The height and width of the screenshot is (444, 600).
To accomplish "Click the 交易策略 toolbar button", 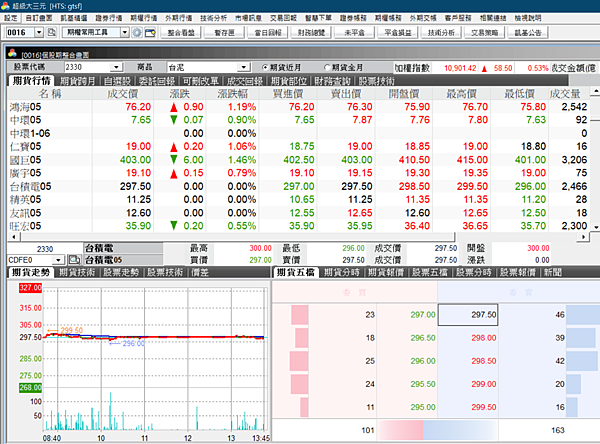I will pos(484,33).
